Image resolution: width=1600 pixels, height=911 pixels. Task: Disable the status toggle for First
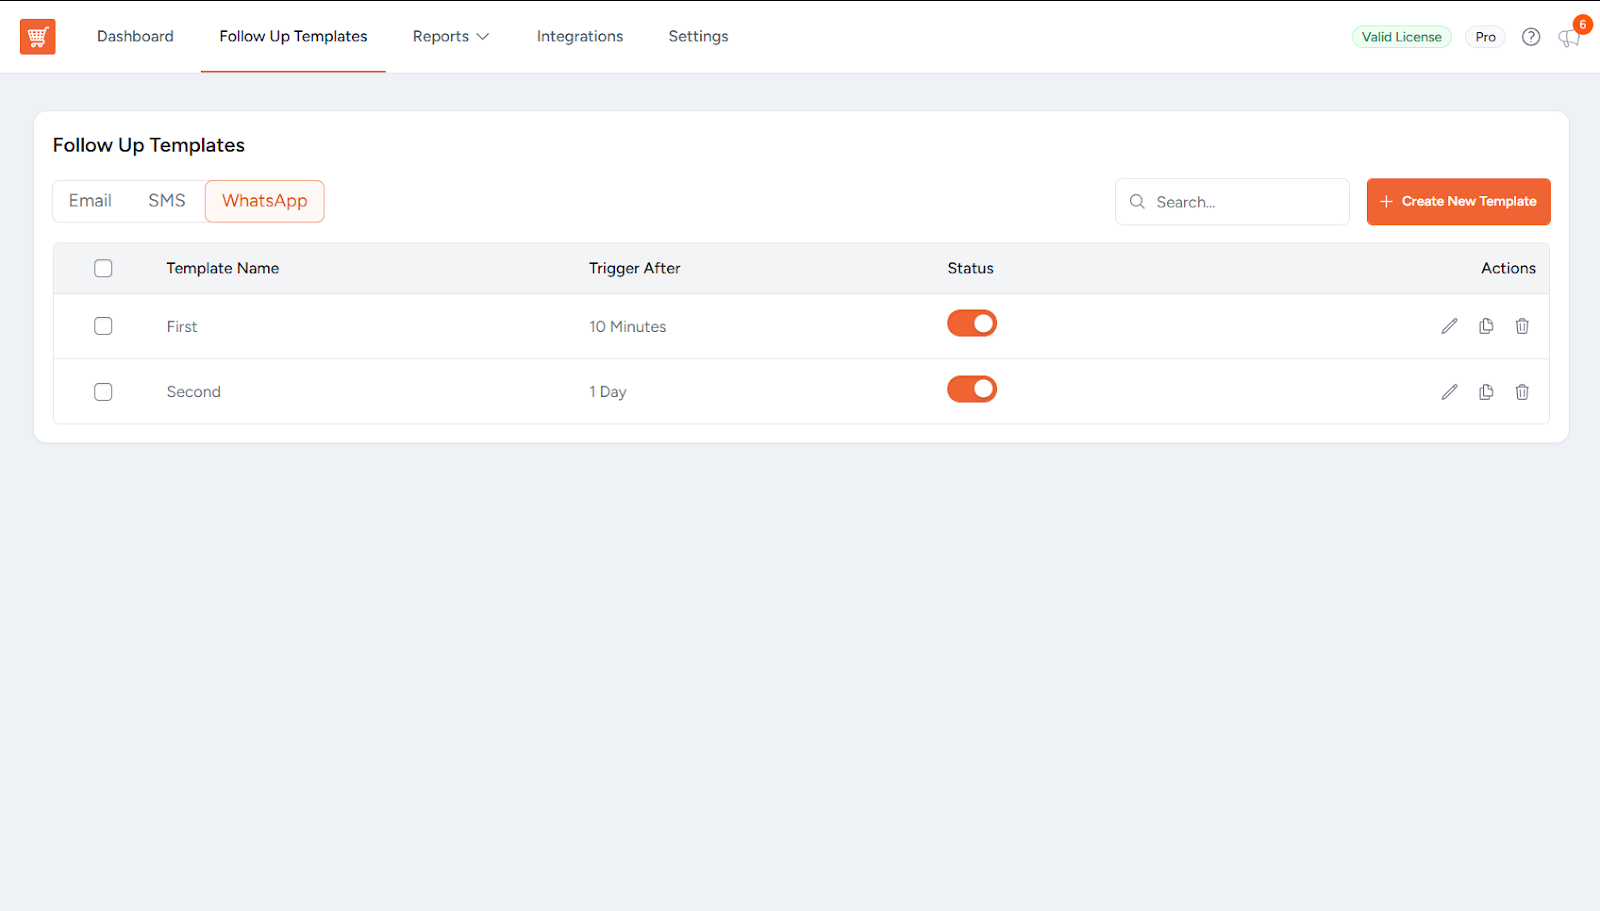pyautogui.click(x=971, y=323)
